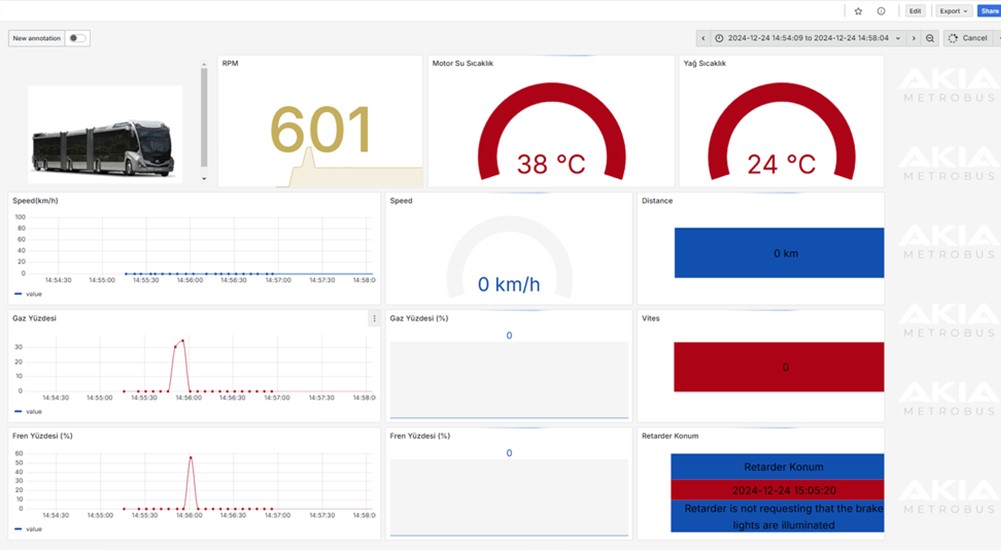Screen dimensions: 1001x555
Task: Open the Retarder Konum panel title
Action: (x=670, y=436)
